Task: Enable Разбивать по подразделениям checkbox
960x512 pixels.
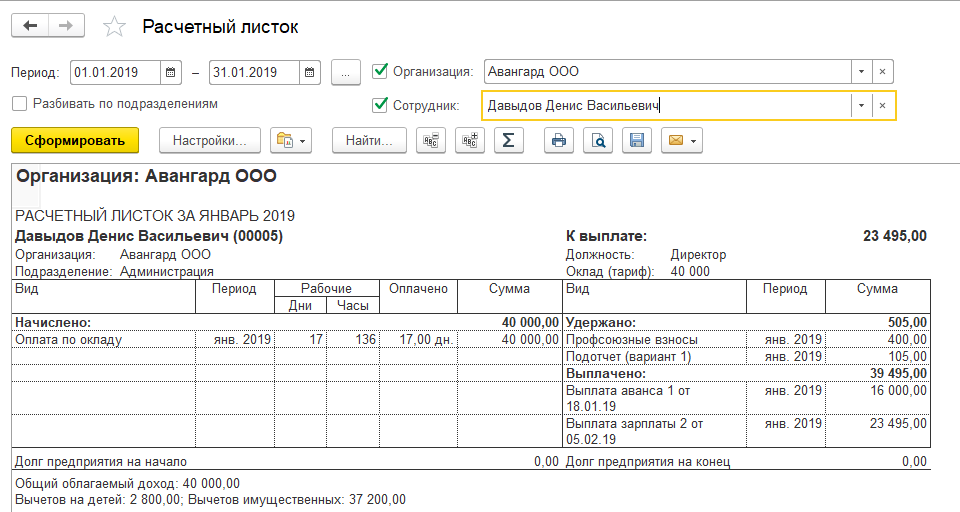Action: pos(19,103)
